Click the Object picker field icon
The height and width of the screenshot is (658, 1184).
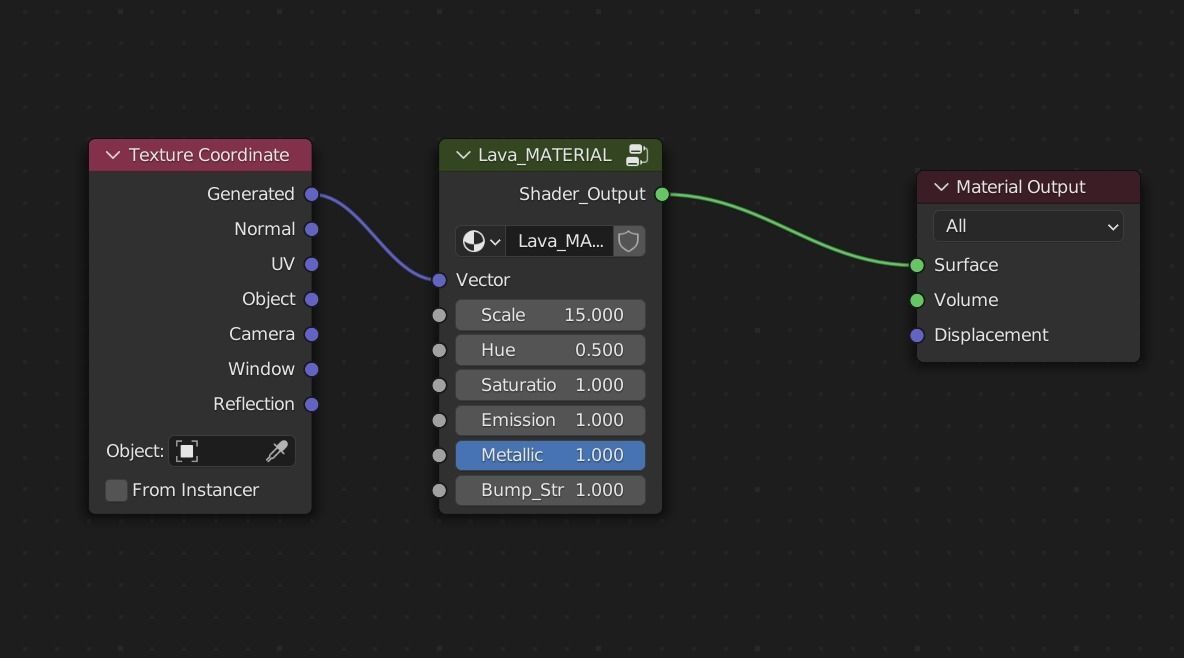pyautogui.click(x=187, y=451)
